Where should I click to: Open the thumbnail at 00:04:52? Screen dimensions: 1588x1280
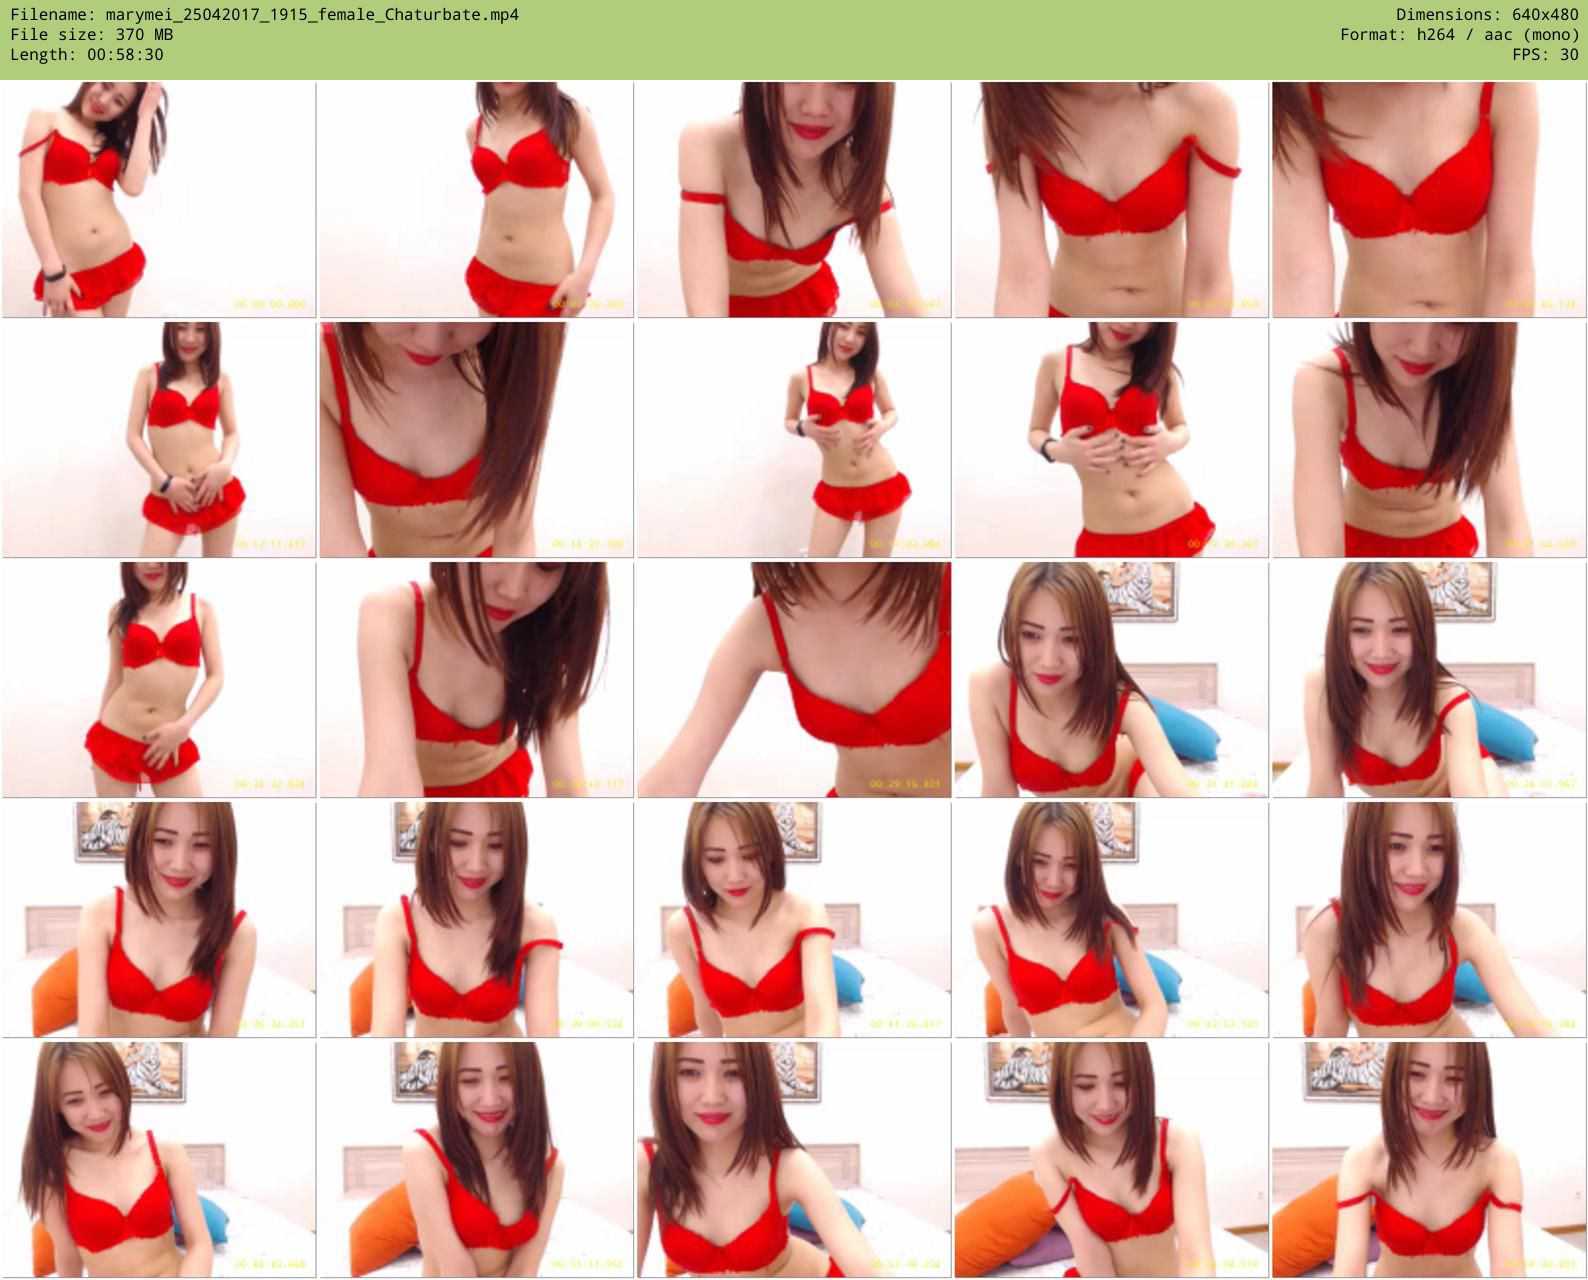794,200
